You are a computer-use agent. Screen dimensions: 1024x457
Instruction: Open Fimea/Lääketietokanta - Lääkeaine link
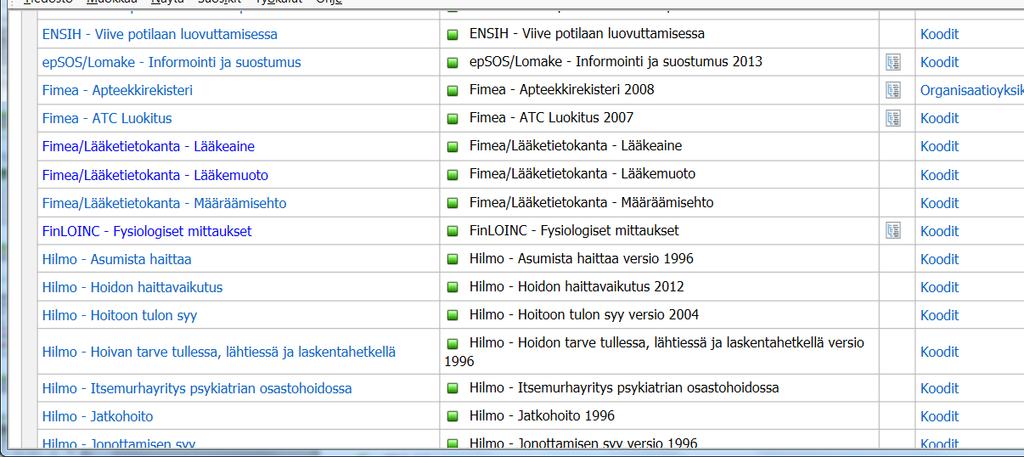coord(148,146)
